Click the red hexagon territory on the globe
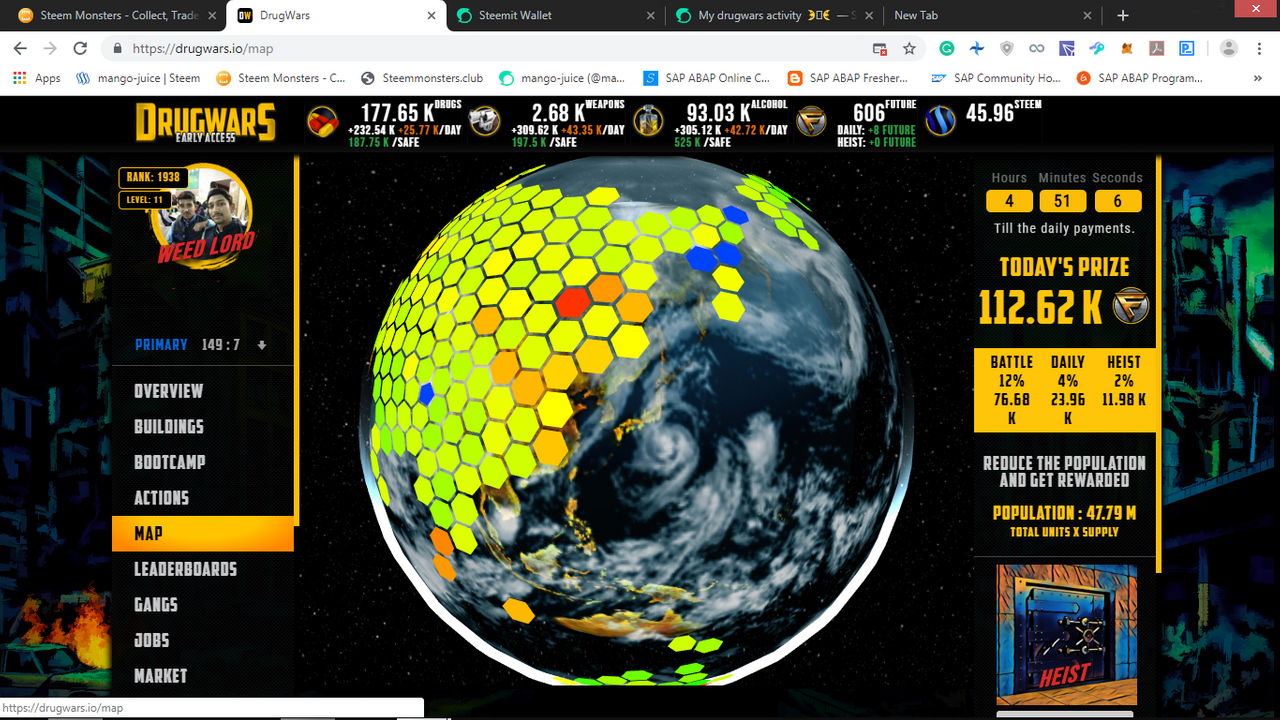 [x=574, y=301]
